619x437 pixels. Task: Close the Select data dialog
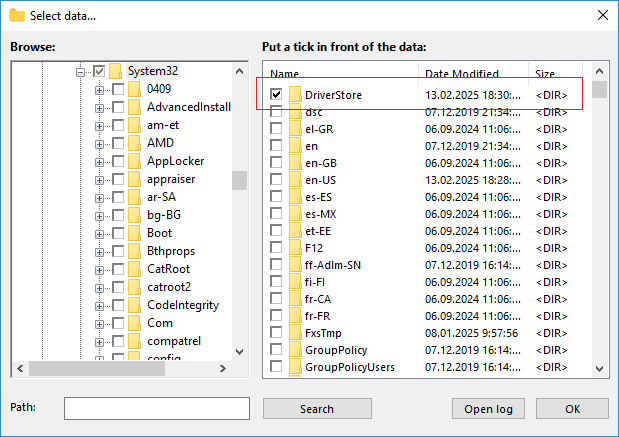(602, 15)
